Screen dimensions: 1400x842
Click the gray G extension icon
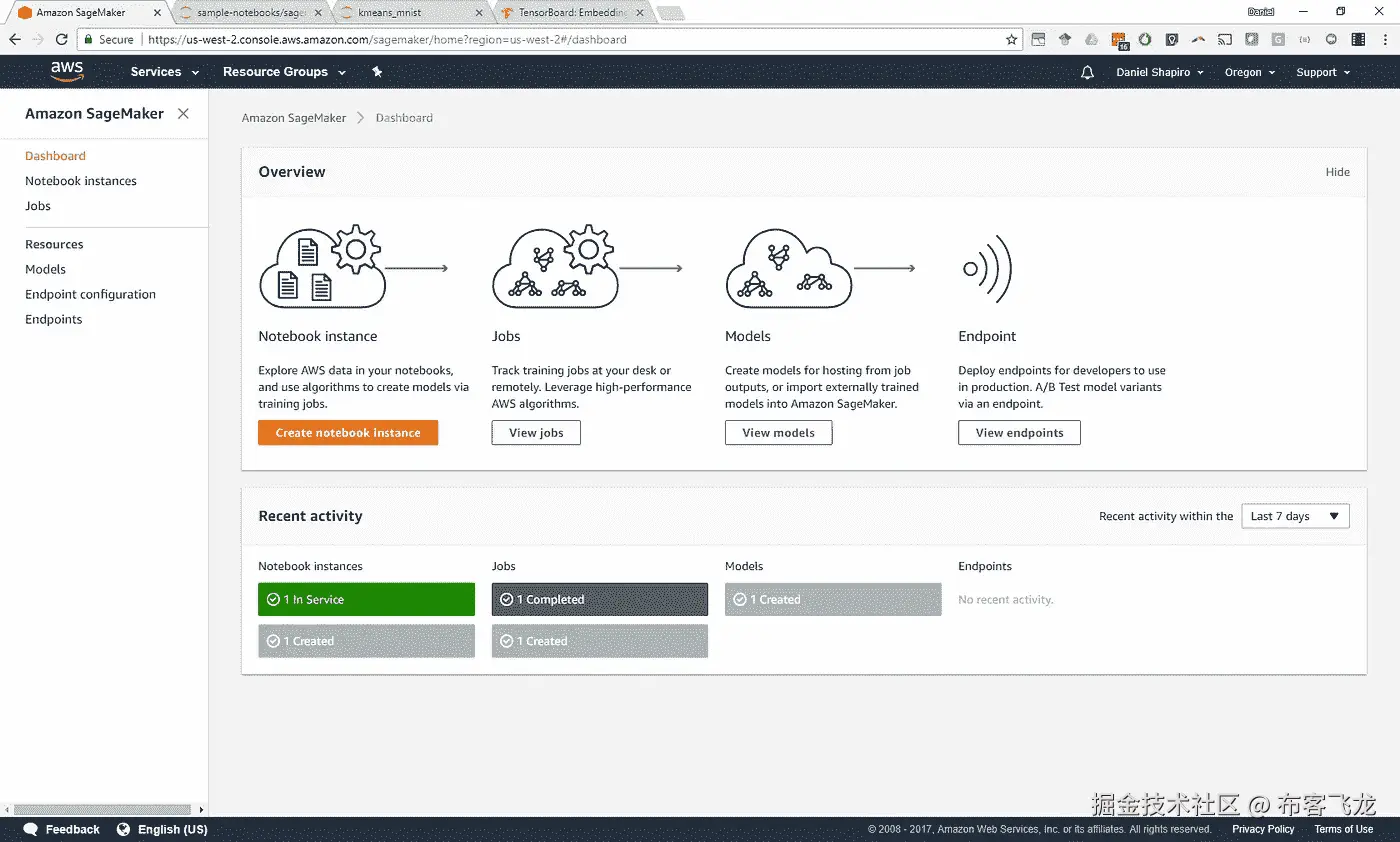coord(1278,40)
